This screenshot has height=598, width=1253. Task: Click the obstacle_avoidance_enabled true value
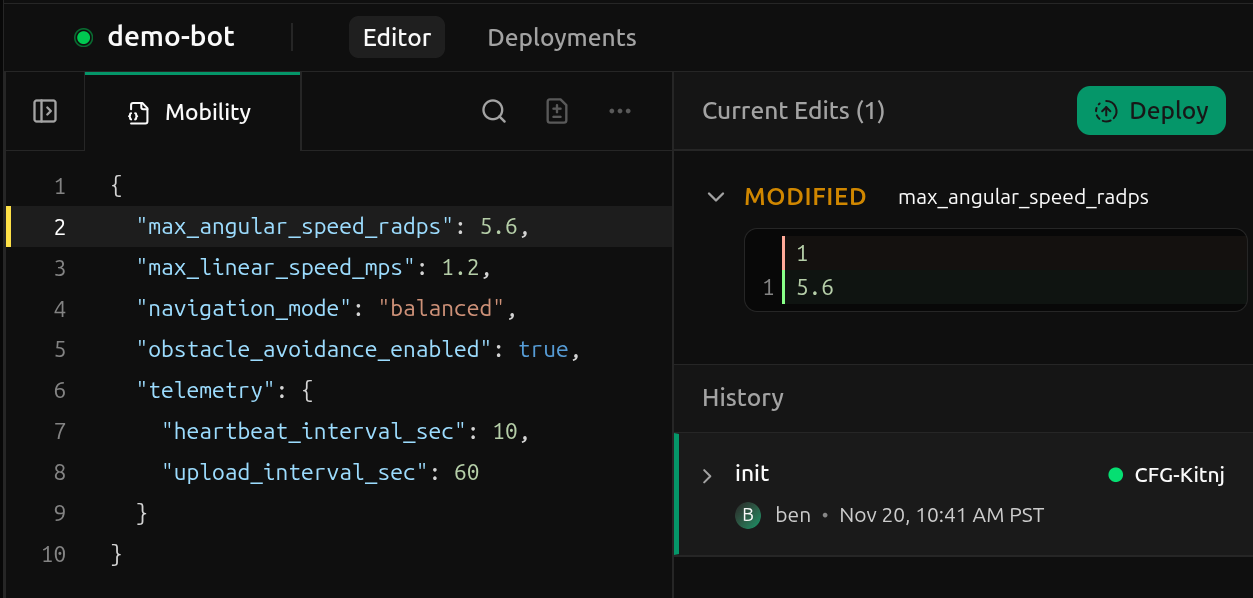pyautogui.click(x=543, y=349)
